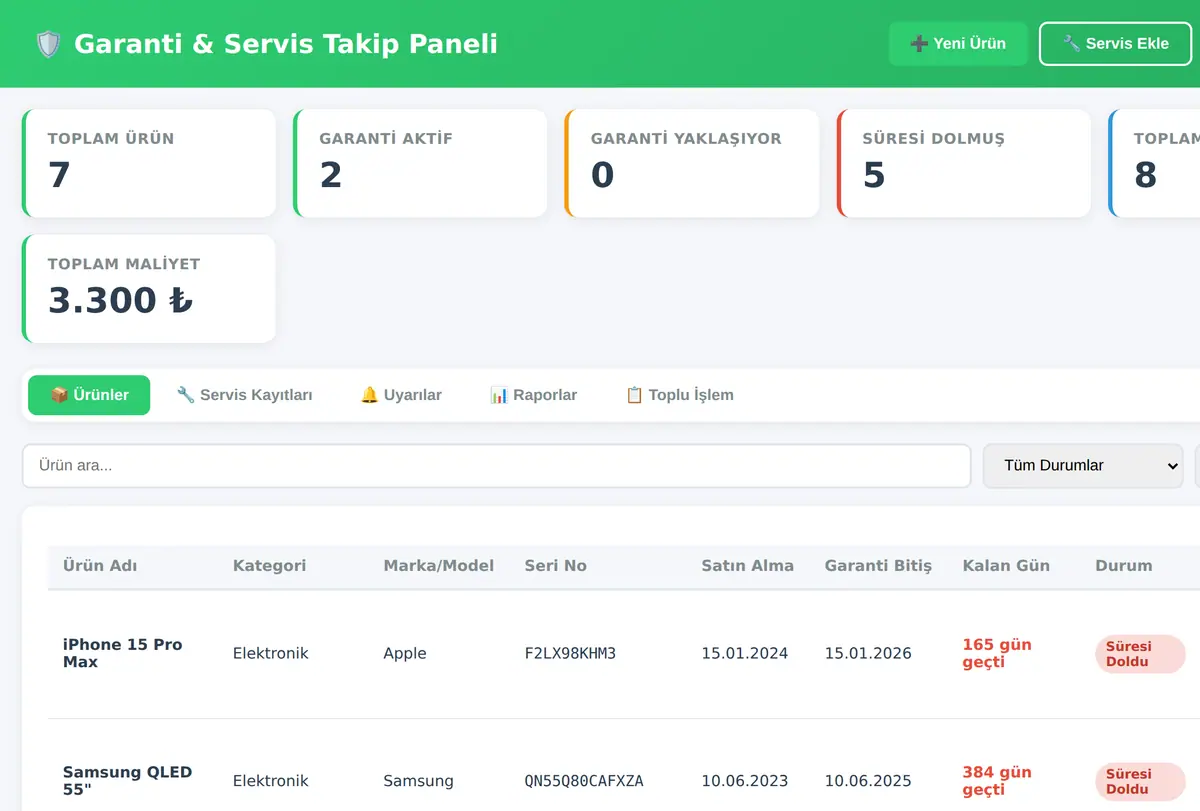This screenshot has width=1200, height=811.
Task: Sort by Ürün Adı column header
Action: (100, 566)
